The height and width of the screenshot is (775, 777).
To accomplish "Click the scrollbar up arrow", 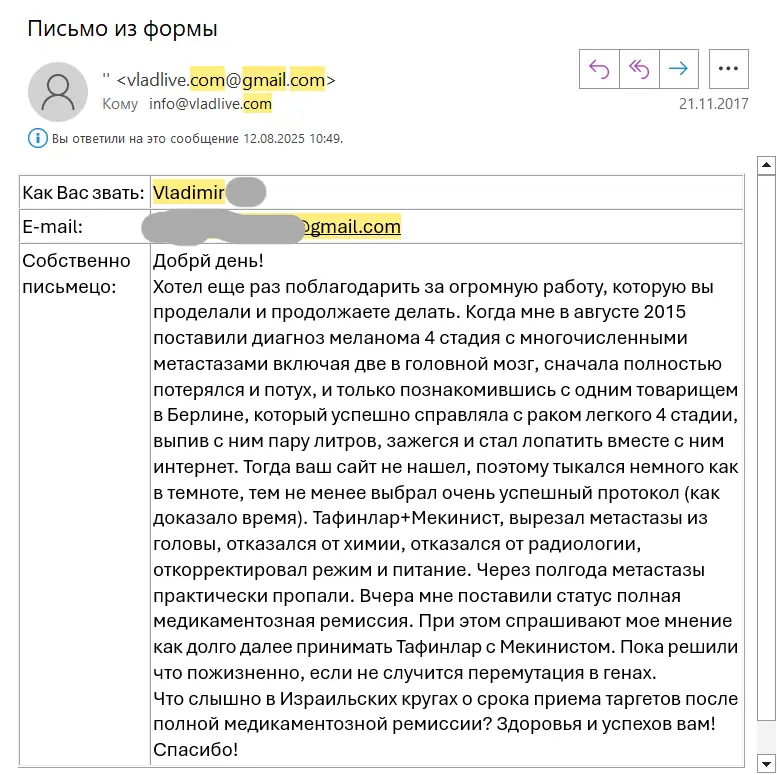I will (x=766, y=166).
